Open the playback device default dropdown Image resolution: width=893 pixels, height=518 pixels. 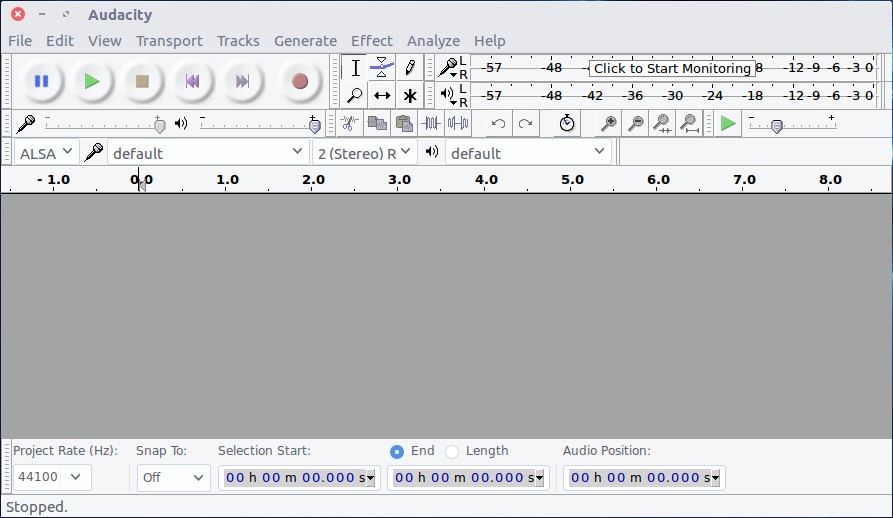click(x=528, y=153)
